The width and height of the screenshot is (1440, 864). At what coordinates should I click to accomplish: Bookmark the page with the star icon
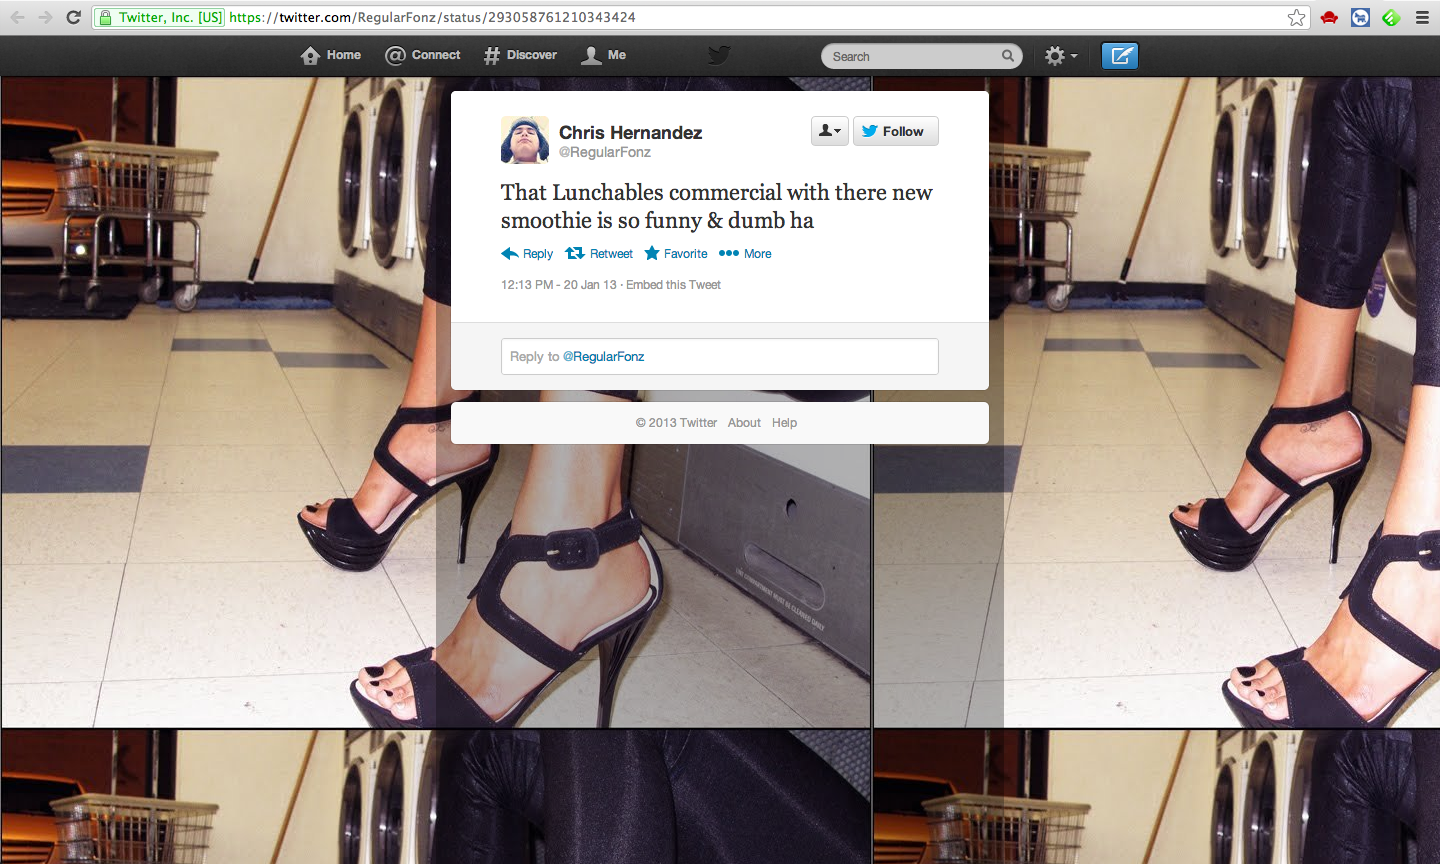tap(1297, 17)
